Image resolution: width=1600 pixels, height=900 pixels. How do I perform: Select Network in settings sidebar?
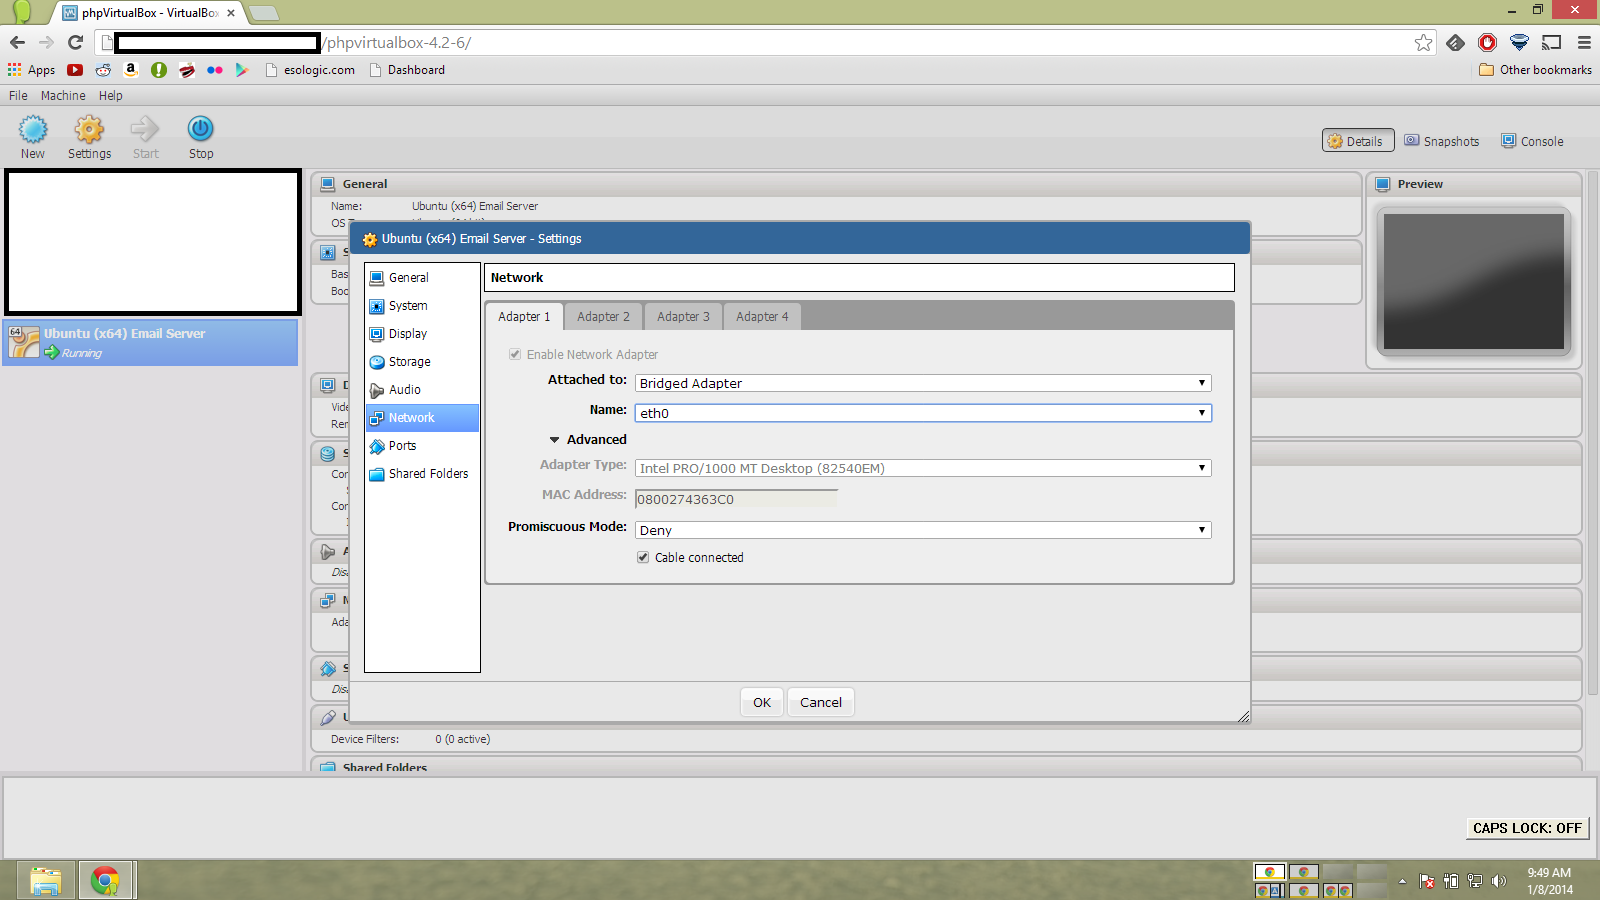coord(422,418)
